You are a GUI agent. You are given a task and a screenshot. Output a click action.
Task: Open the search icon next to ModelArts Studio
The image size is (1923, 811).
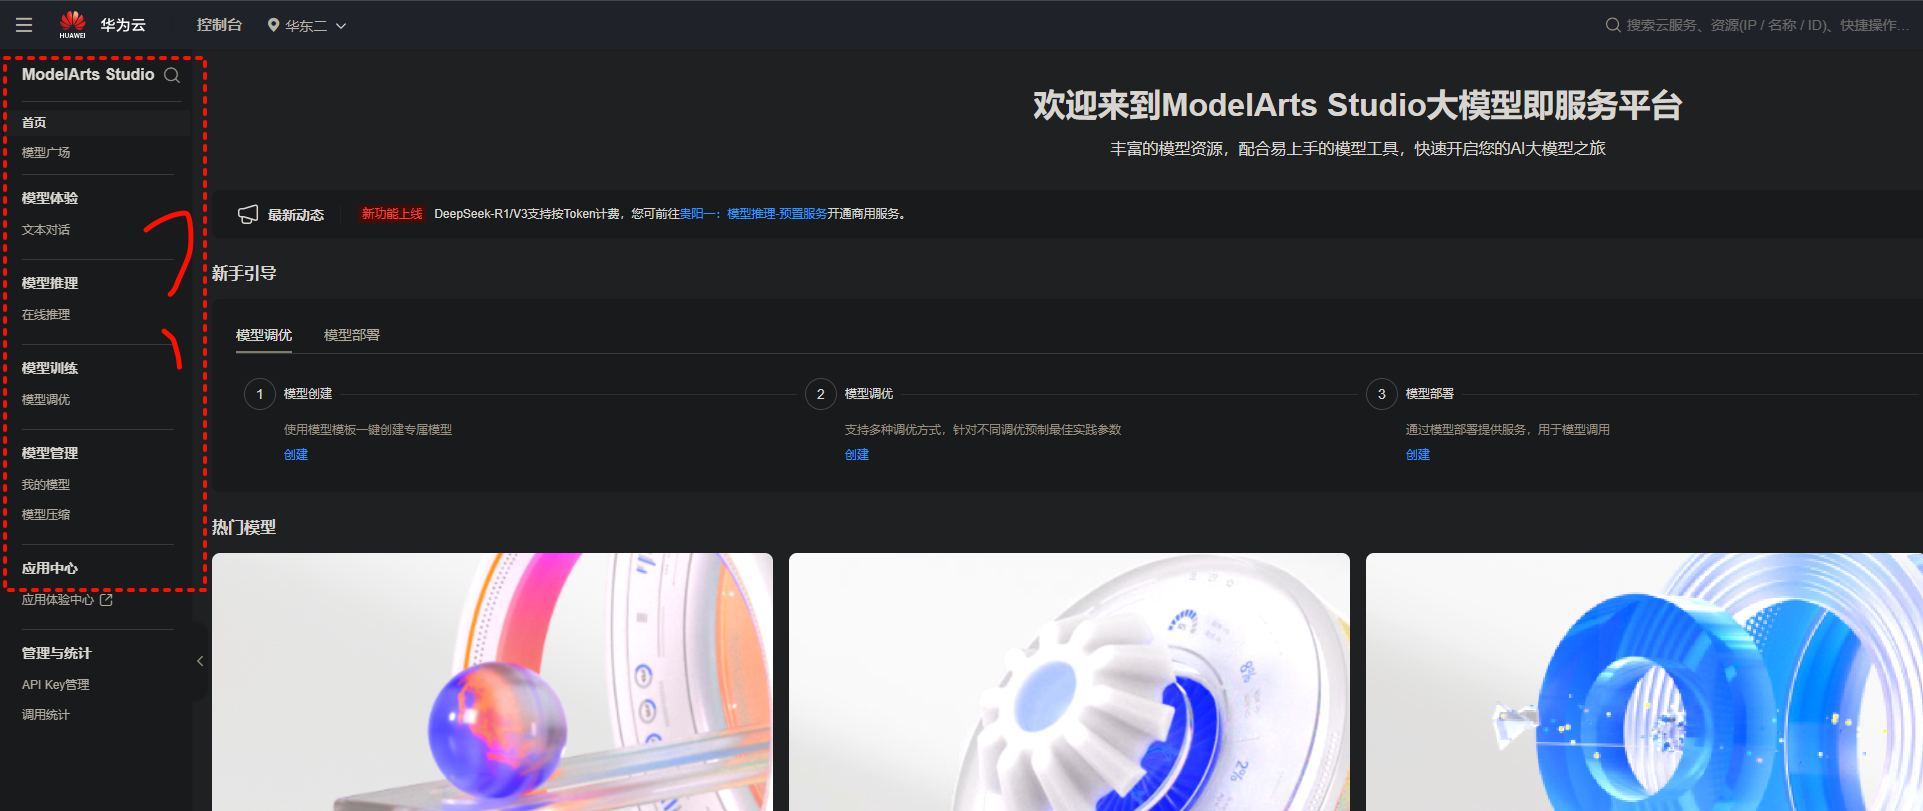click(x=172, y=75)
